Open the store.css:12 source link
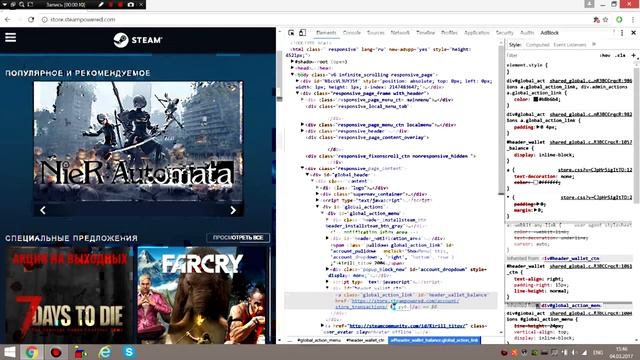Screen dimensions: 640x360 coord(595,170)
